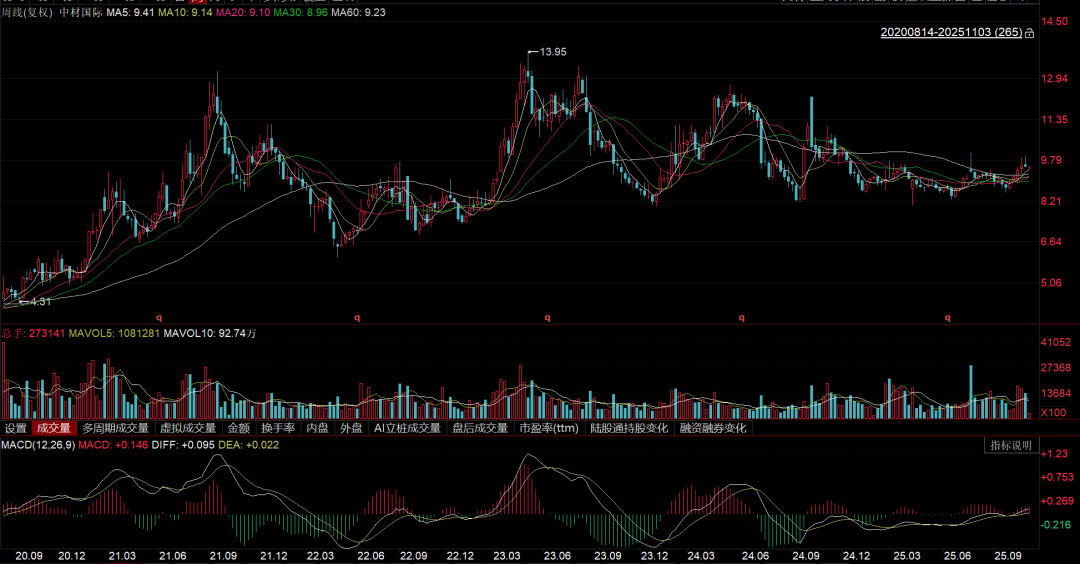Viewport: 1080px width, 564px height.
Task: Click the 27368 volume axis label
Action: pos(1056,368)
